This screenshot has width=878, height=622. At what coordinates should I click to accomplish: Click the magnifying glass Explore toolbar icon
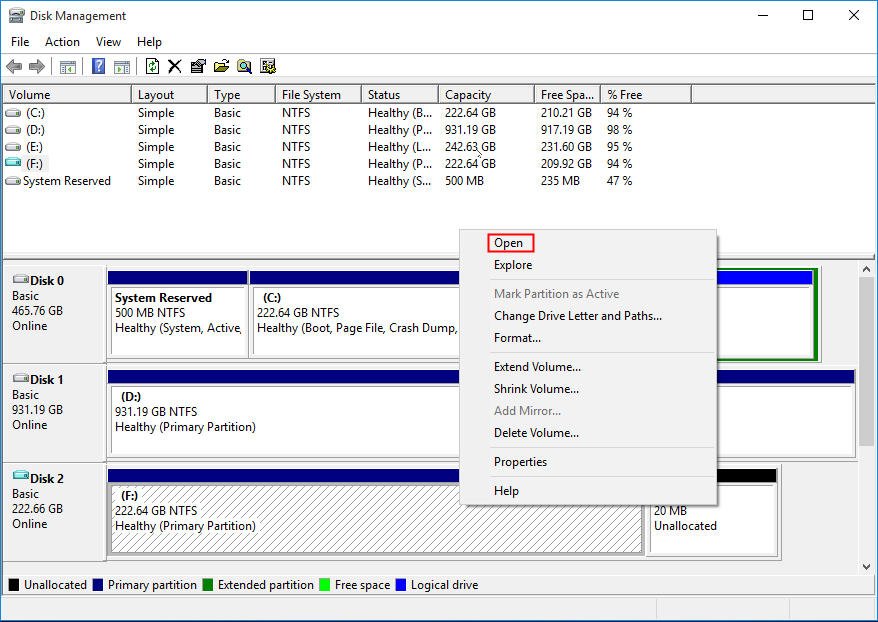coord(244,67)
